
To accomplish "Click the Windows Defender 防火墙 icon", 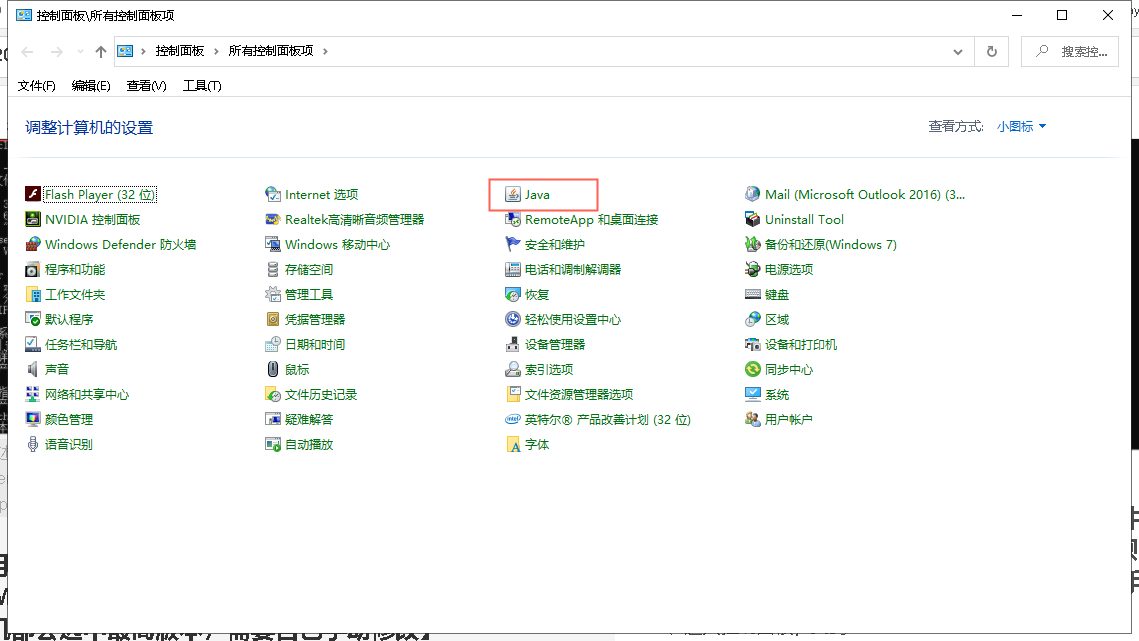I will (x=33, y=244).
